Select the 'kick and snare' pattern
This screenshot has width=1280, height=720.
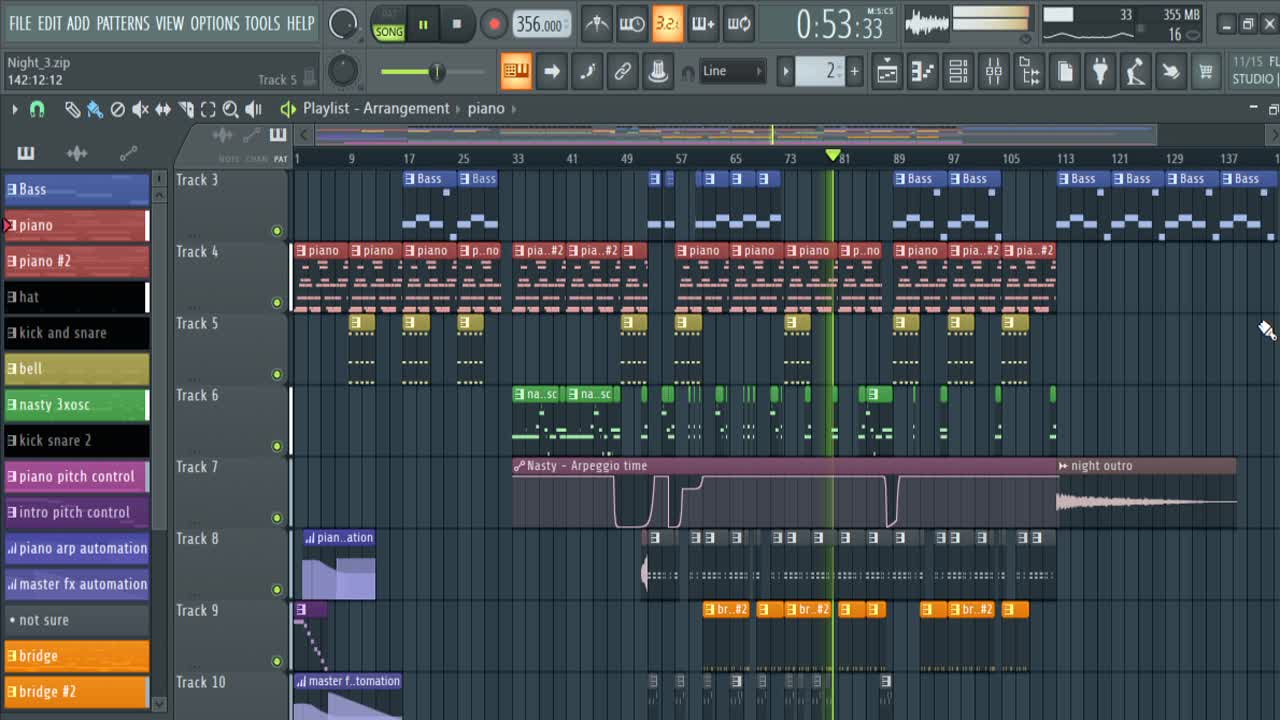point(76,333)
